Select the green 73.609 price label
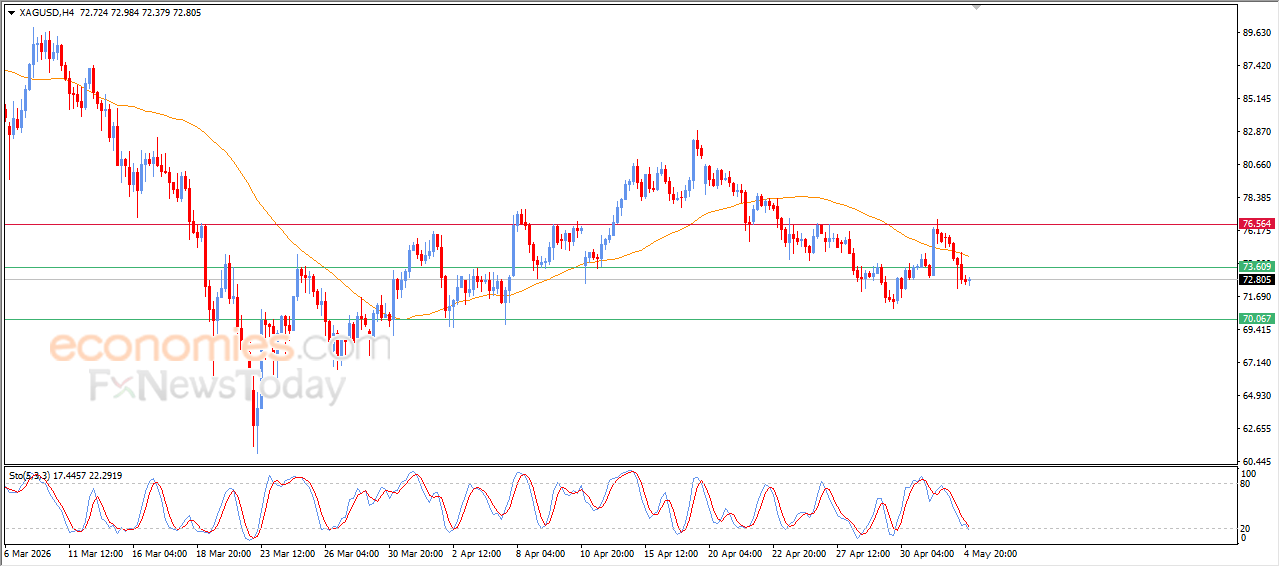 coord(1256,267)
